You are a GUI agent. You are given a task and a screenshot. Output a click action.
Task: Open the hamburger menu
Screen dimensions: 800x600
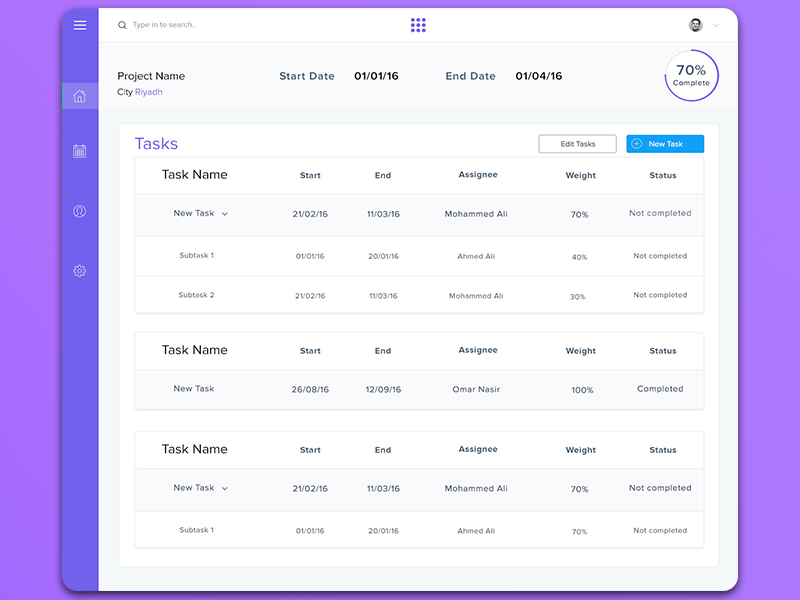(80, 25)
